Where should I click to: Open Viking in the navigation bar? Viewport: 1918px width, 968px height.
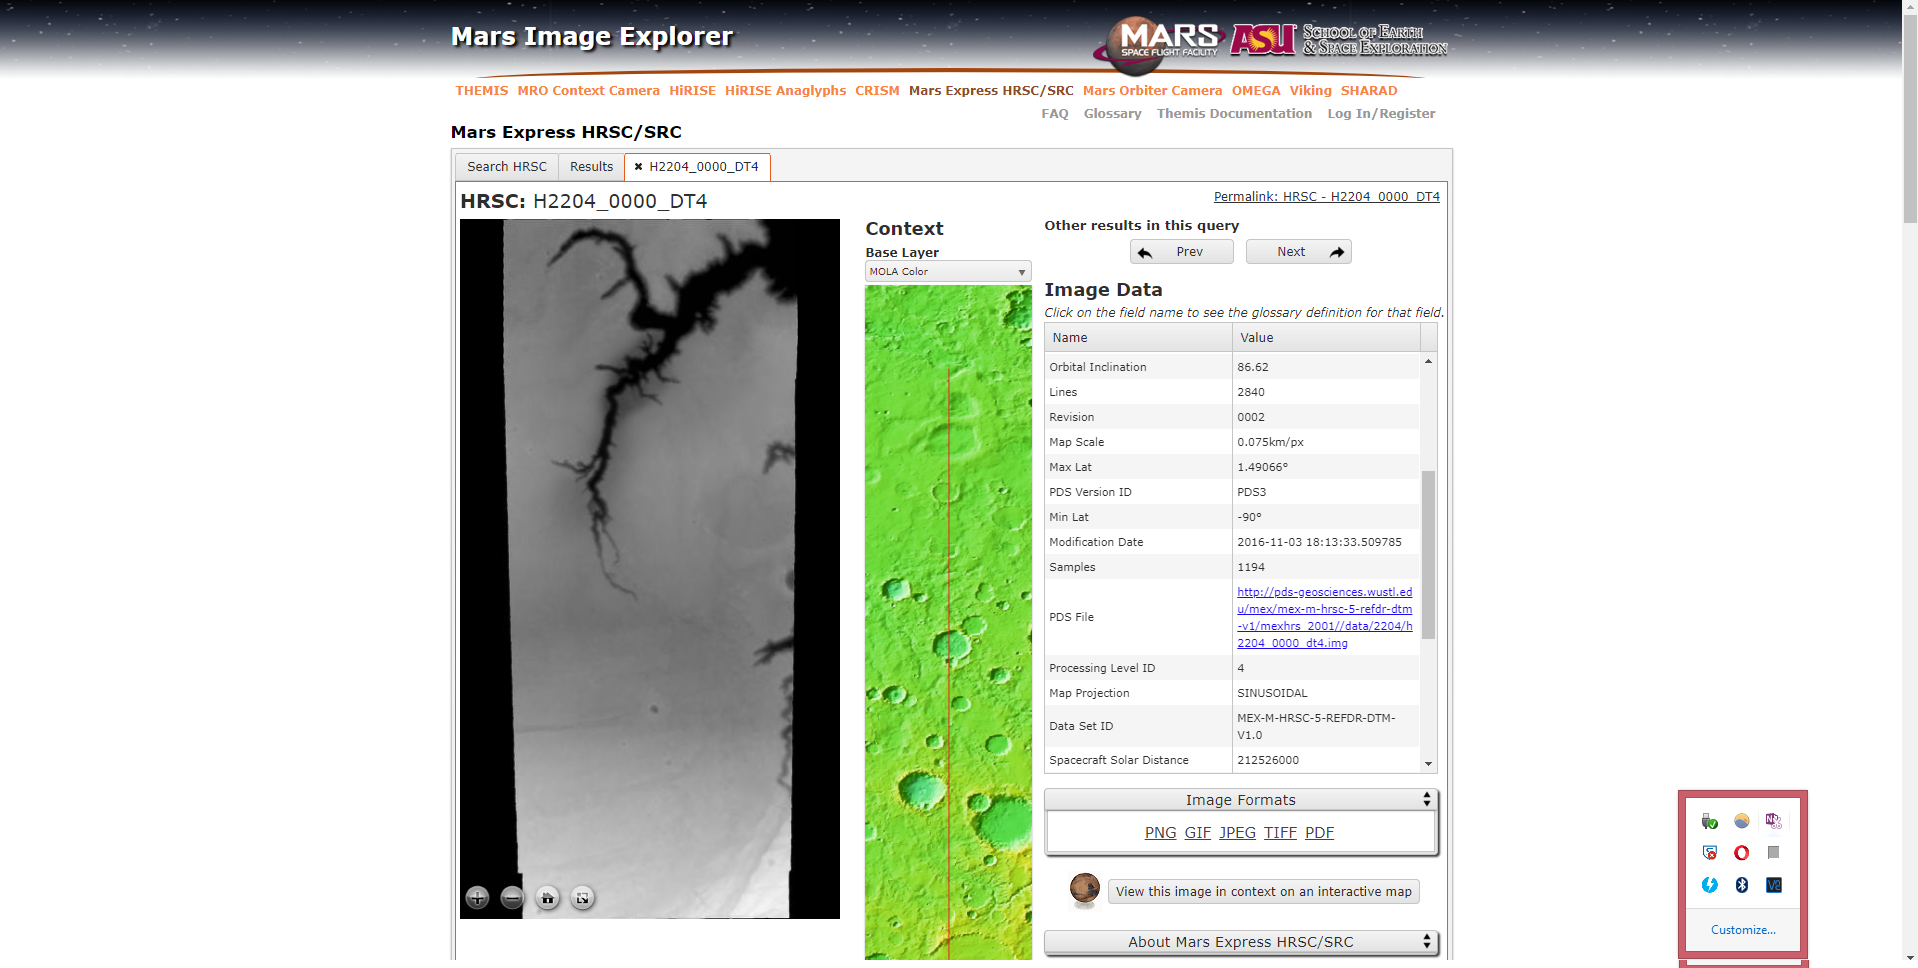(x=1311, y=91)
